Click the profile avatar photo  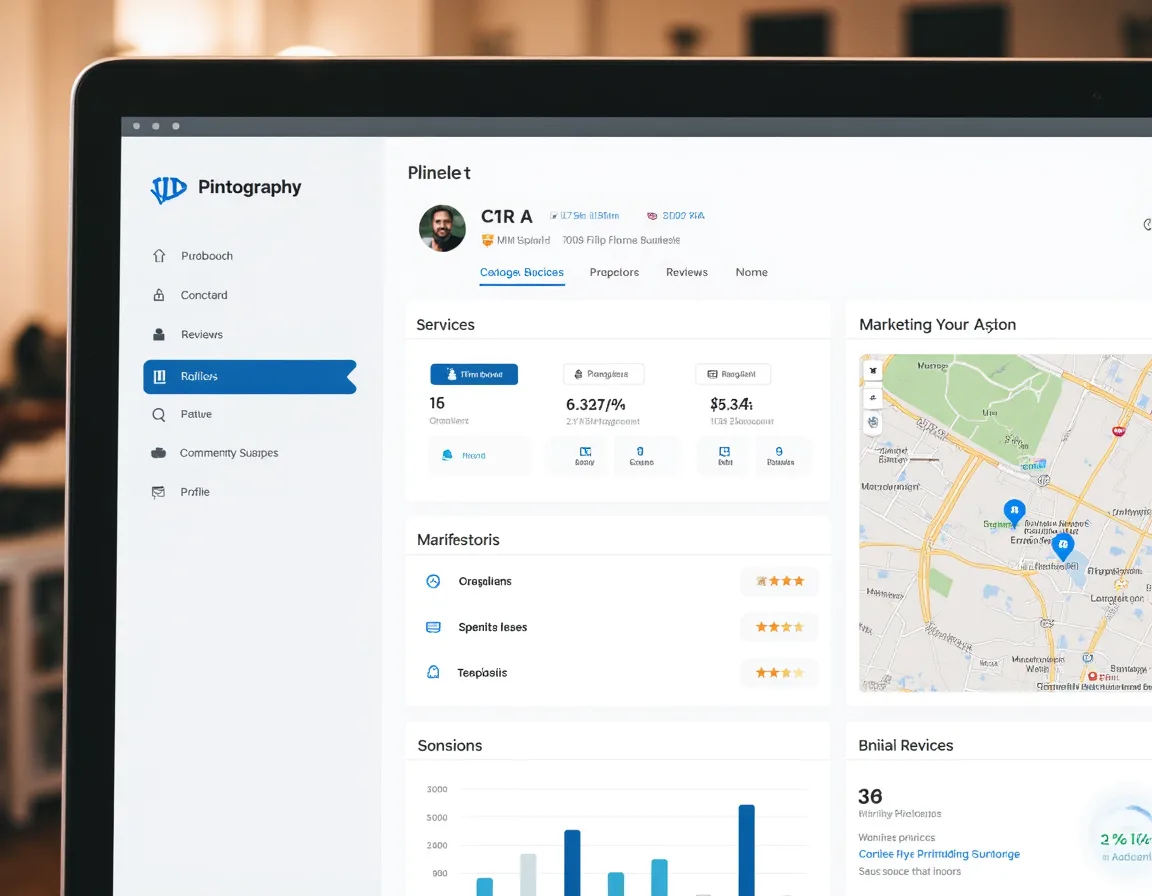tap(442, 228)
